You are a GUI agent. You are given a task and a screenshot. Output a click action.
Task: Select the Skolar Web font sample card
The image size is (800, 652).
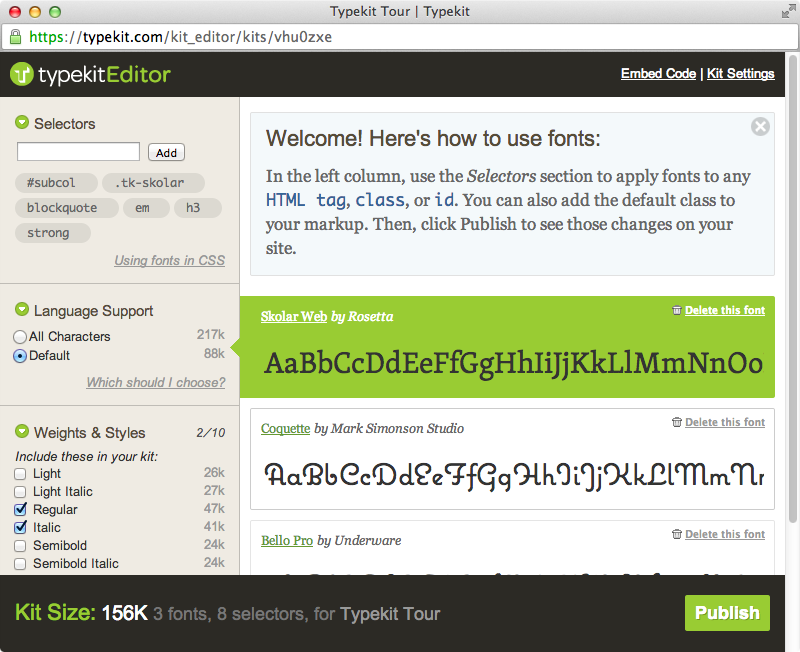[x=507, y=347]
